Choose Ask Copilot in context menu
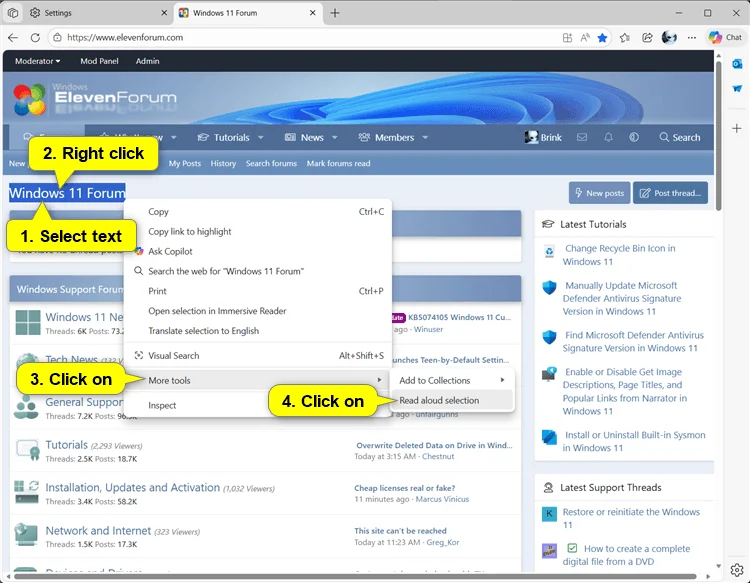The width and height of the screenshot is (750, 583). click(258, 252)
